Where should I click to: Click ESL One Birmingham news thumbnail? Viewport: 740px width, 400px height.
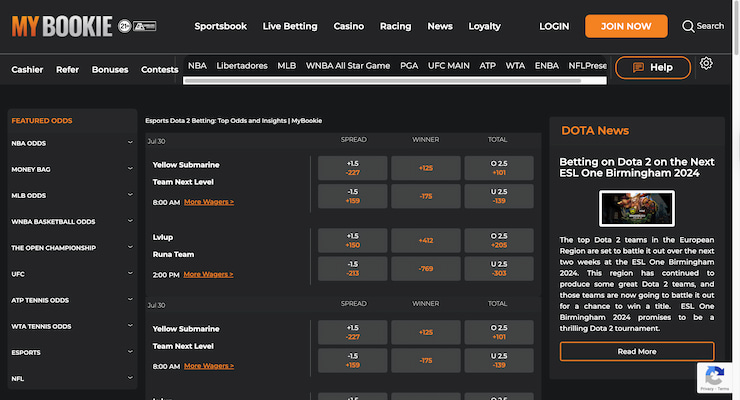[x=637, y=208]
